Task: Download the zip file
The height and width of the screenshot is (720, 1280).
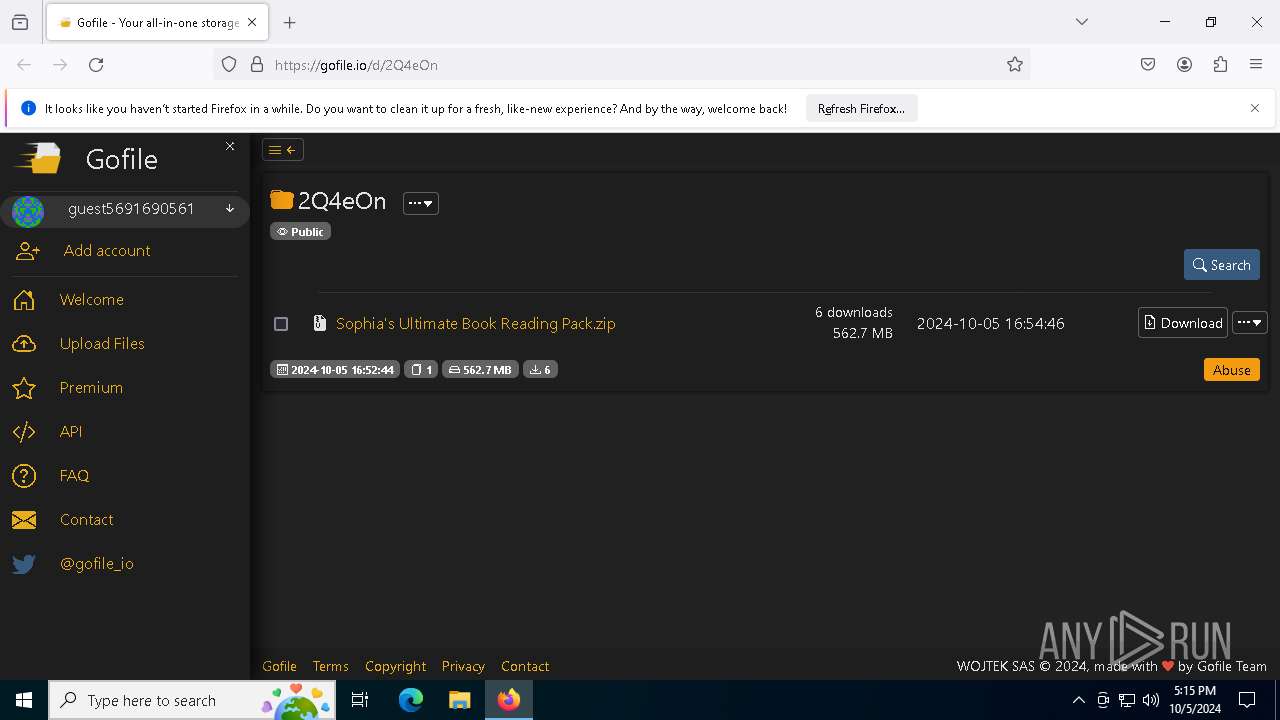Action: (1183, 323)
